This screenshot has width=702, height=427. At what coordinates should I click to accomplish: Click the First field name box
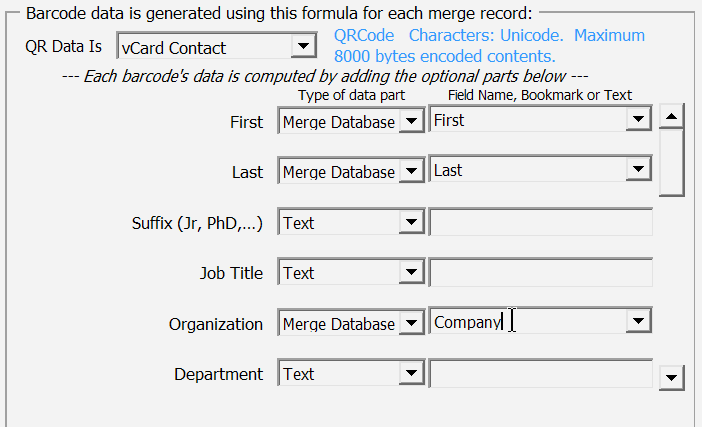(525, 121)
